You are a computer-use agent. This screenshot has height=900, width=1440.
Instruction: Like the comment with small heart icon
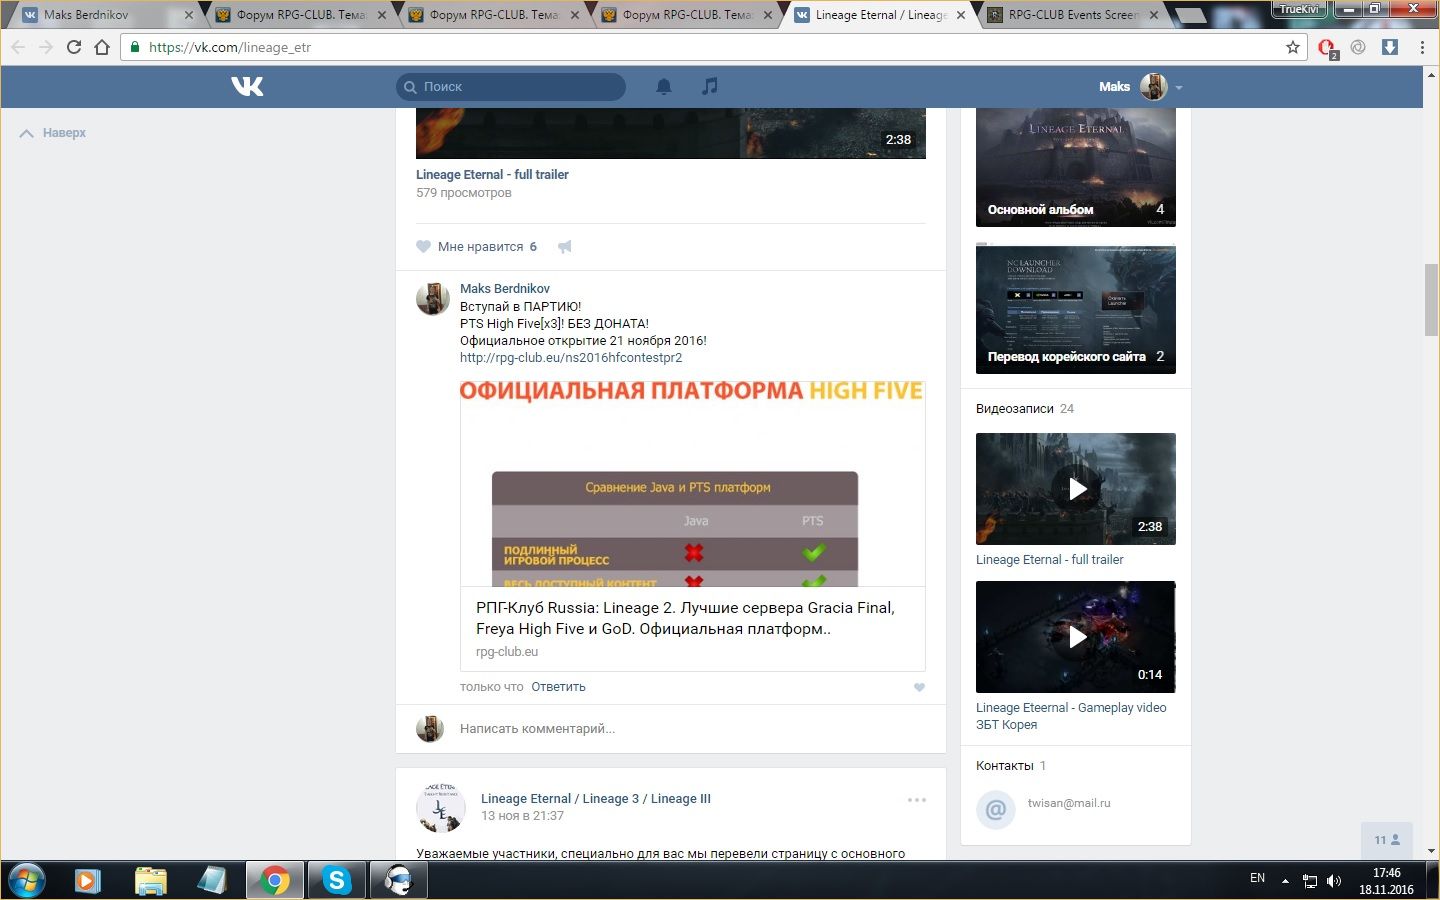point(919,687)
